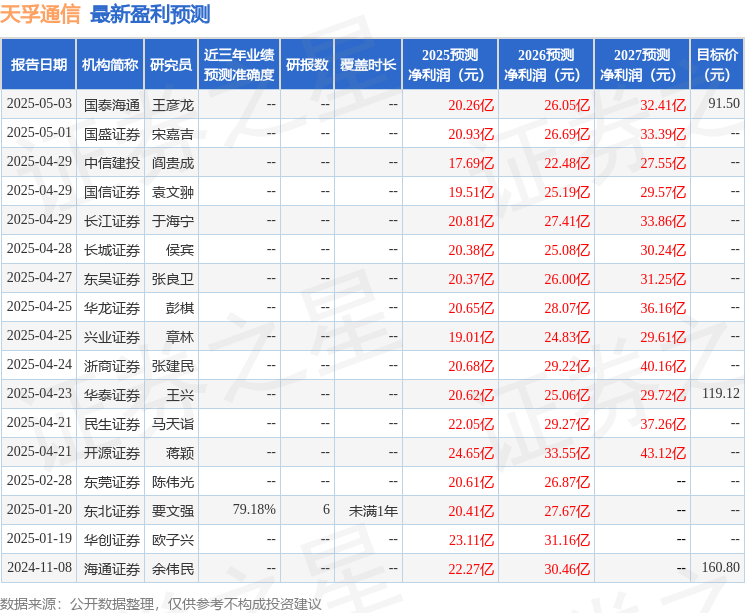Click analyst name 张良卫
The width and height of the screenshot is (745, 613).
point(173,279)
